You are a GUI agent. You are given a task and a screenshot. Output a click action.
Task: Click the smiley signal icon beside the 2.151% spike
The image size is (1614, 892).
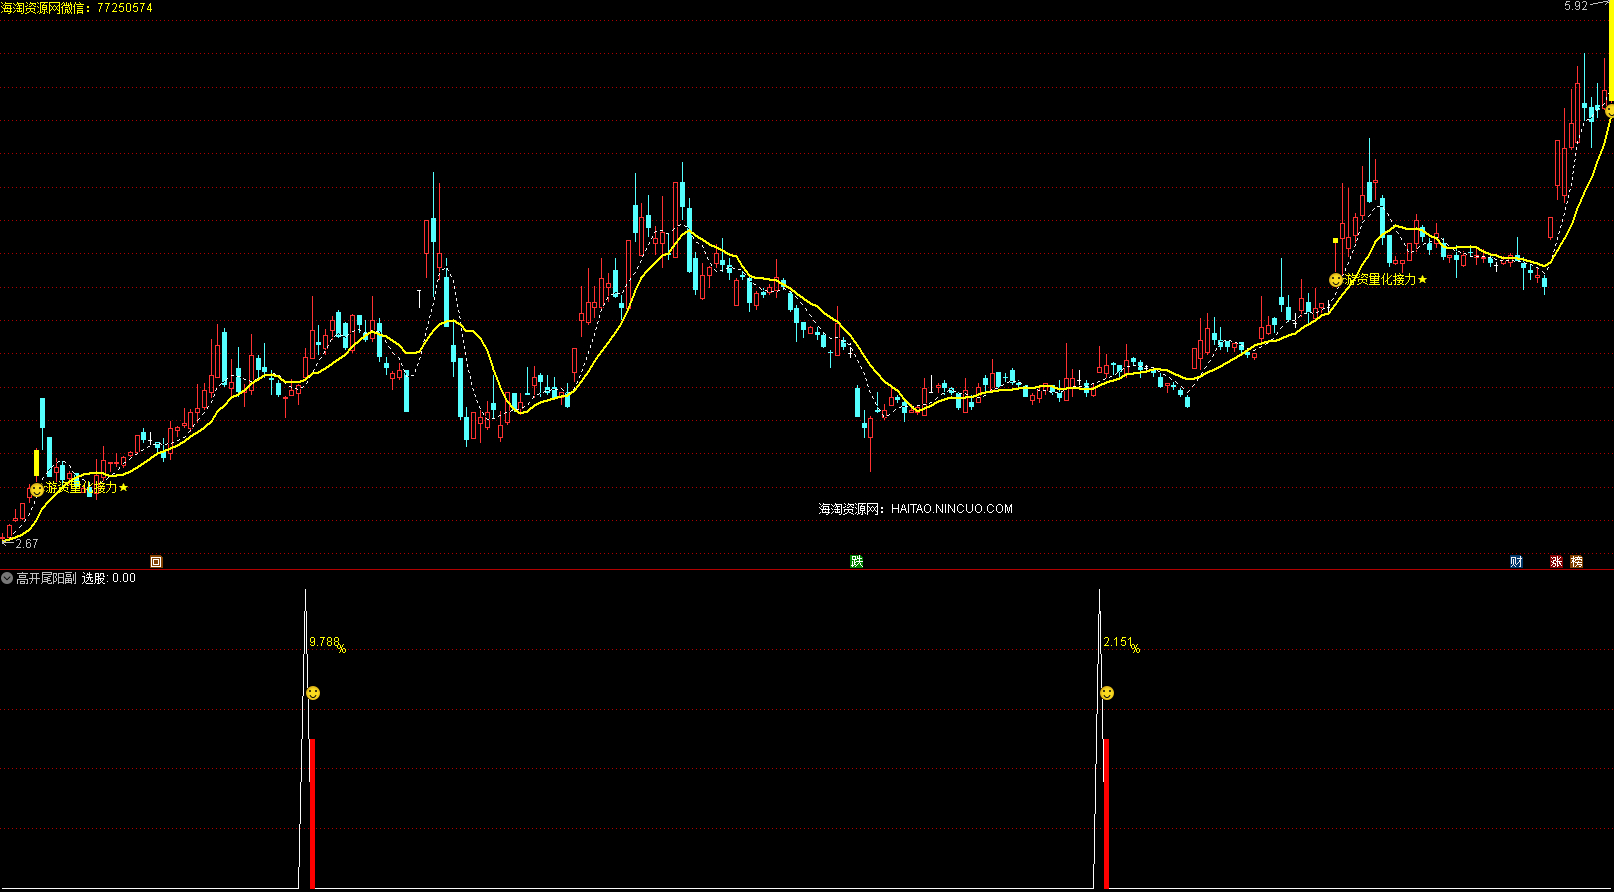pos(1107,693)
